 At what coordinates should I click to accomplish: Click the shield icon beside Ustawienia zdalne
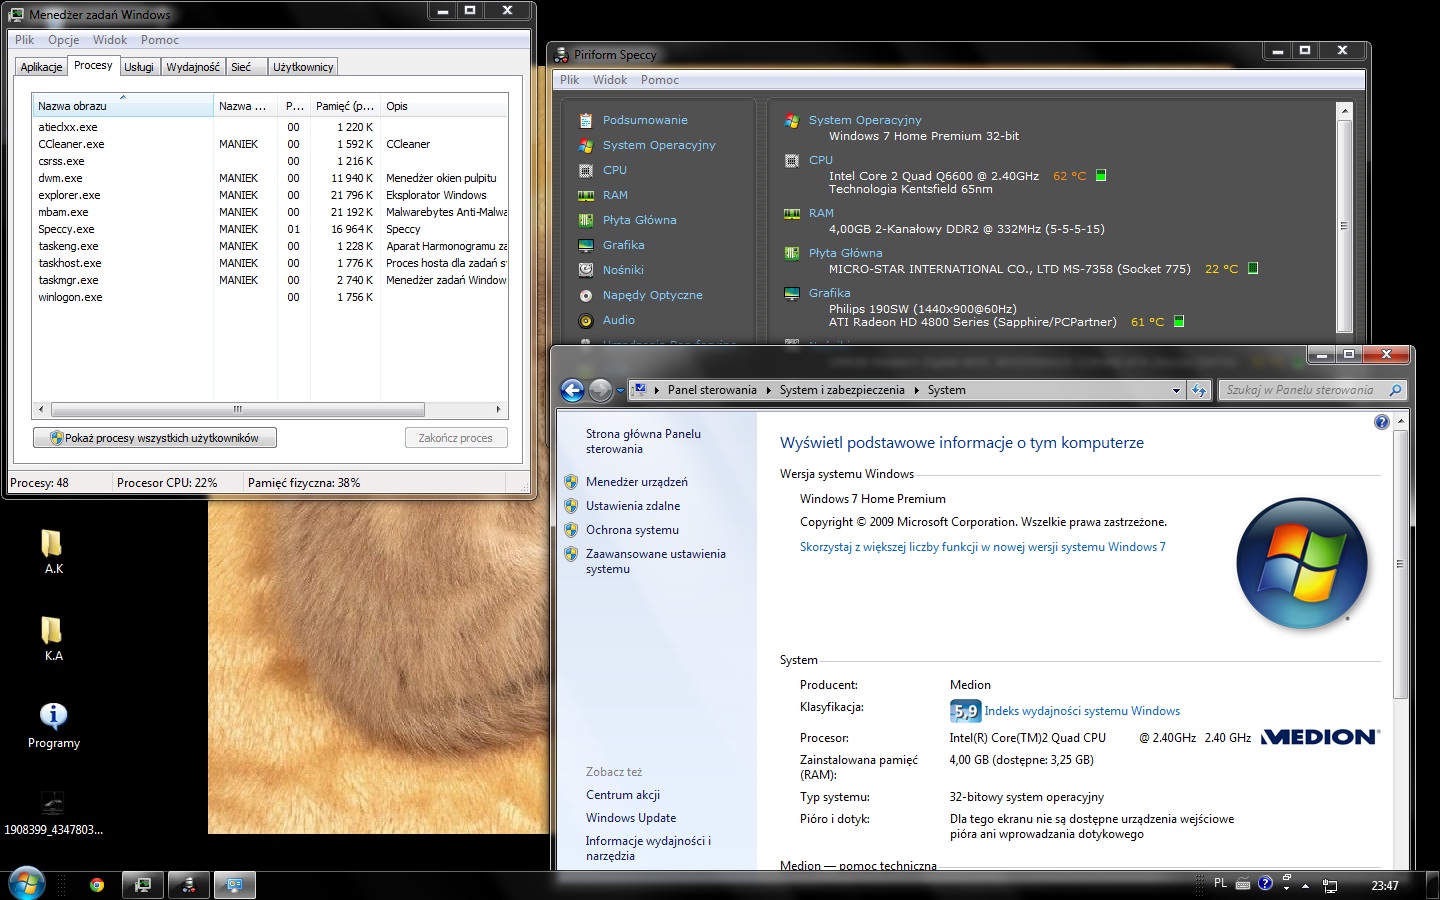571,506
